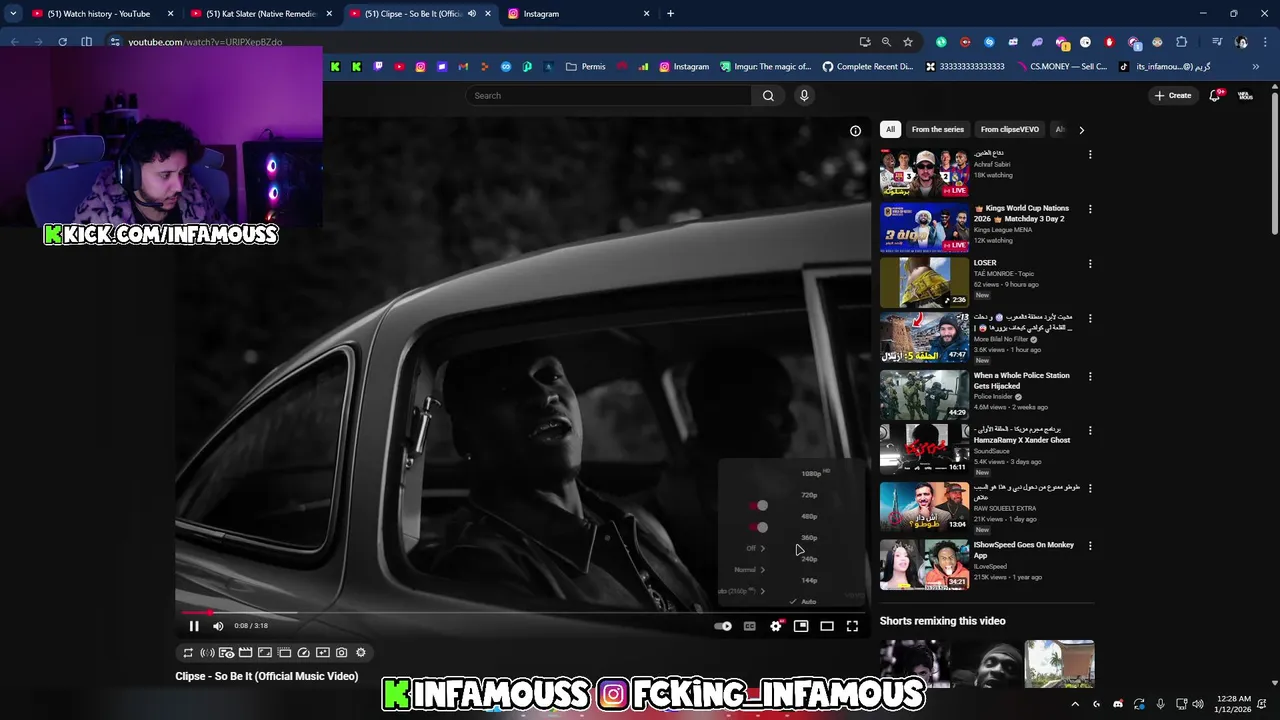
Task: Take a screenshot with the camera icon
Action: click(341, 653)
